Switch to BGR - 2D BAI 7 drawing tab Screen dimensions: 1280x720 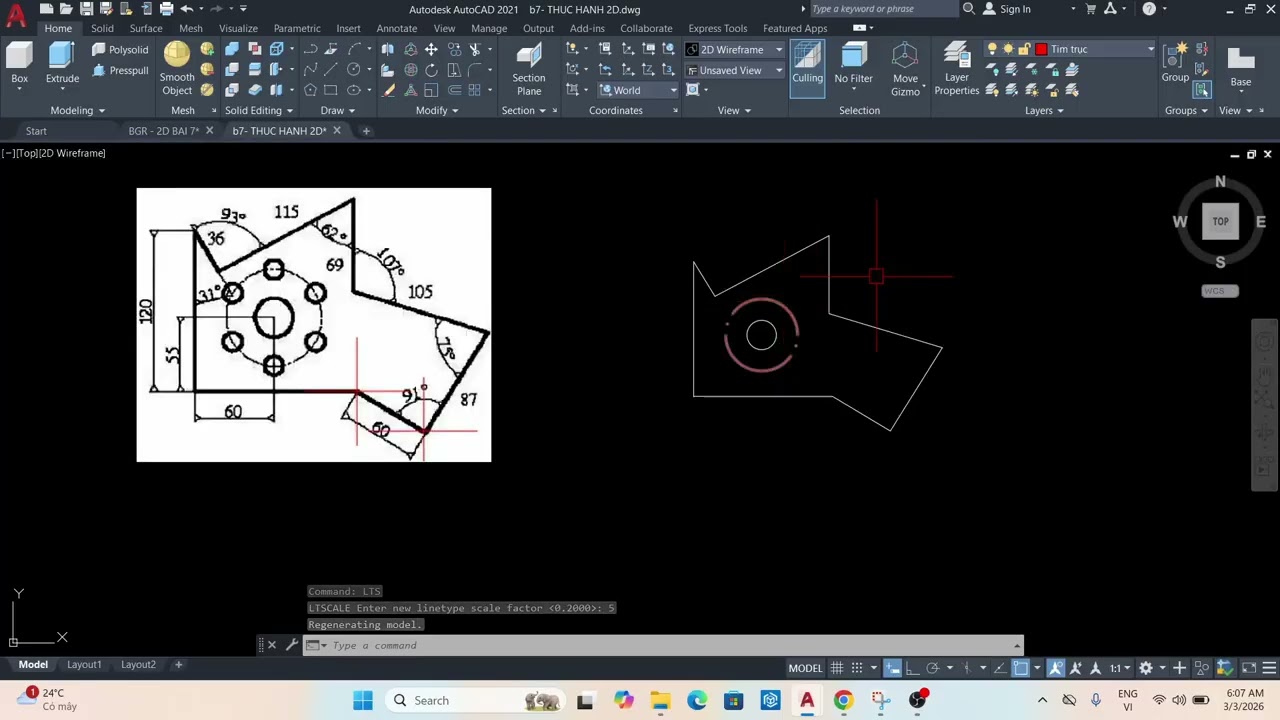163,131
